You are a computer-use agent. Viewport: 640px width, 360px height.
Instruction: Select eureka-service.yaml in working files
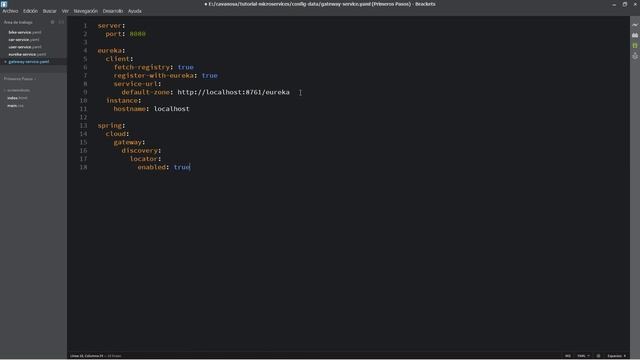click(27, 54)
